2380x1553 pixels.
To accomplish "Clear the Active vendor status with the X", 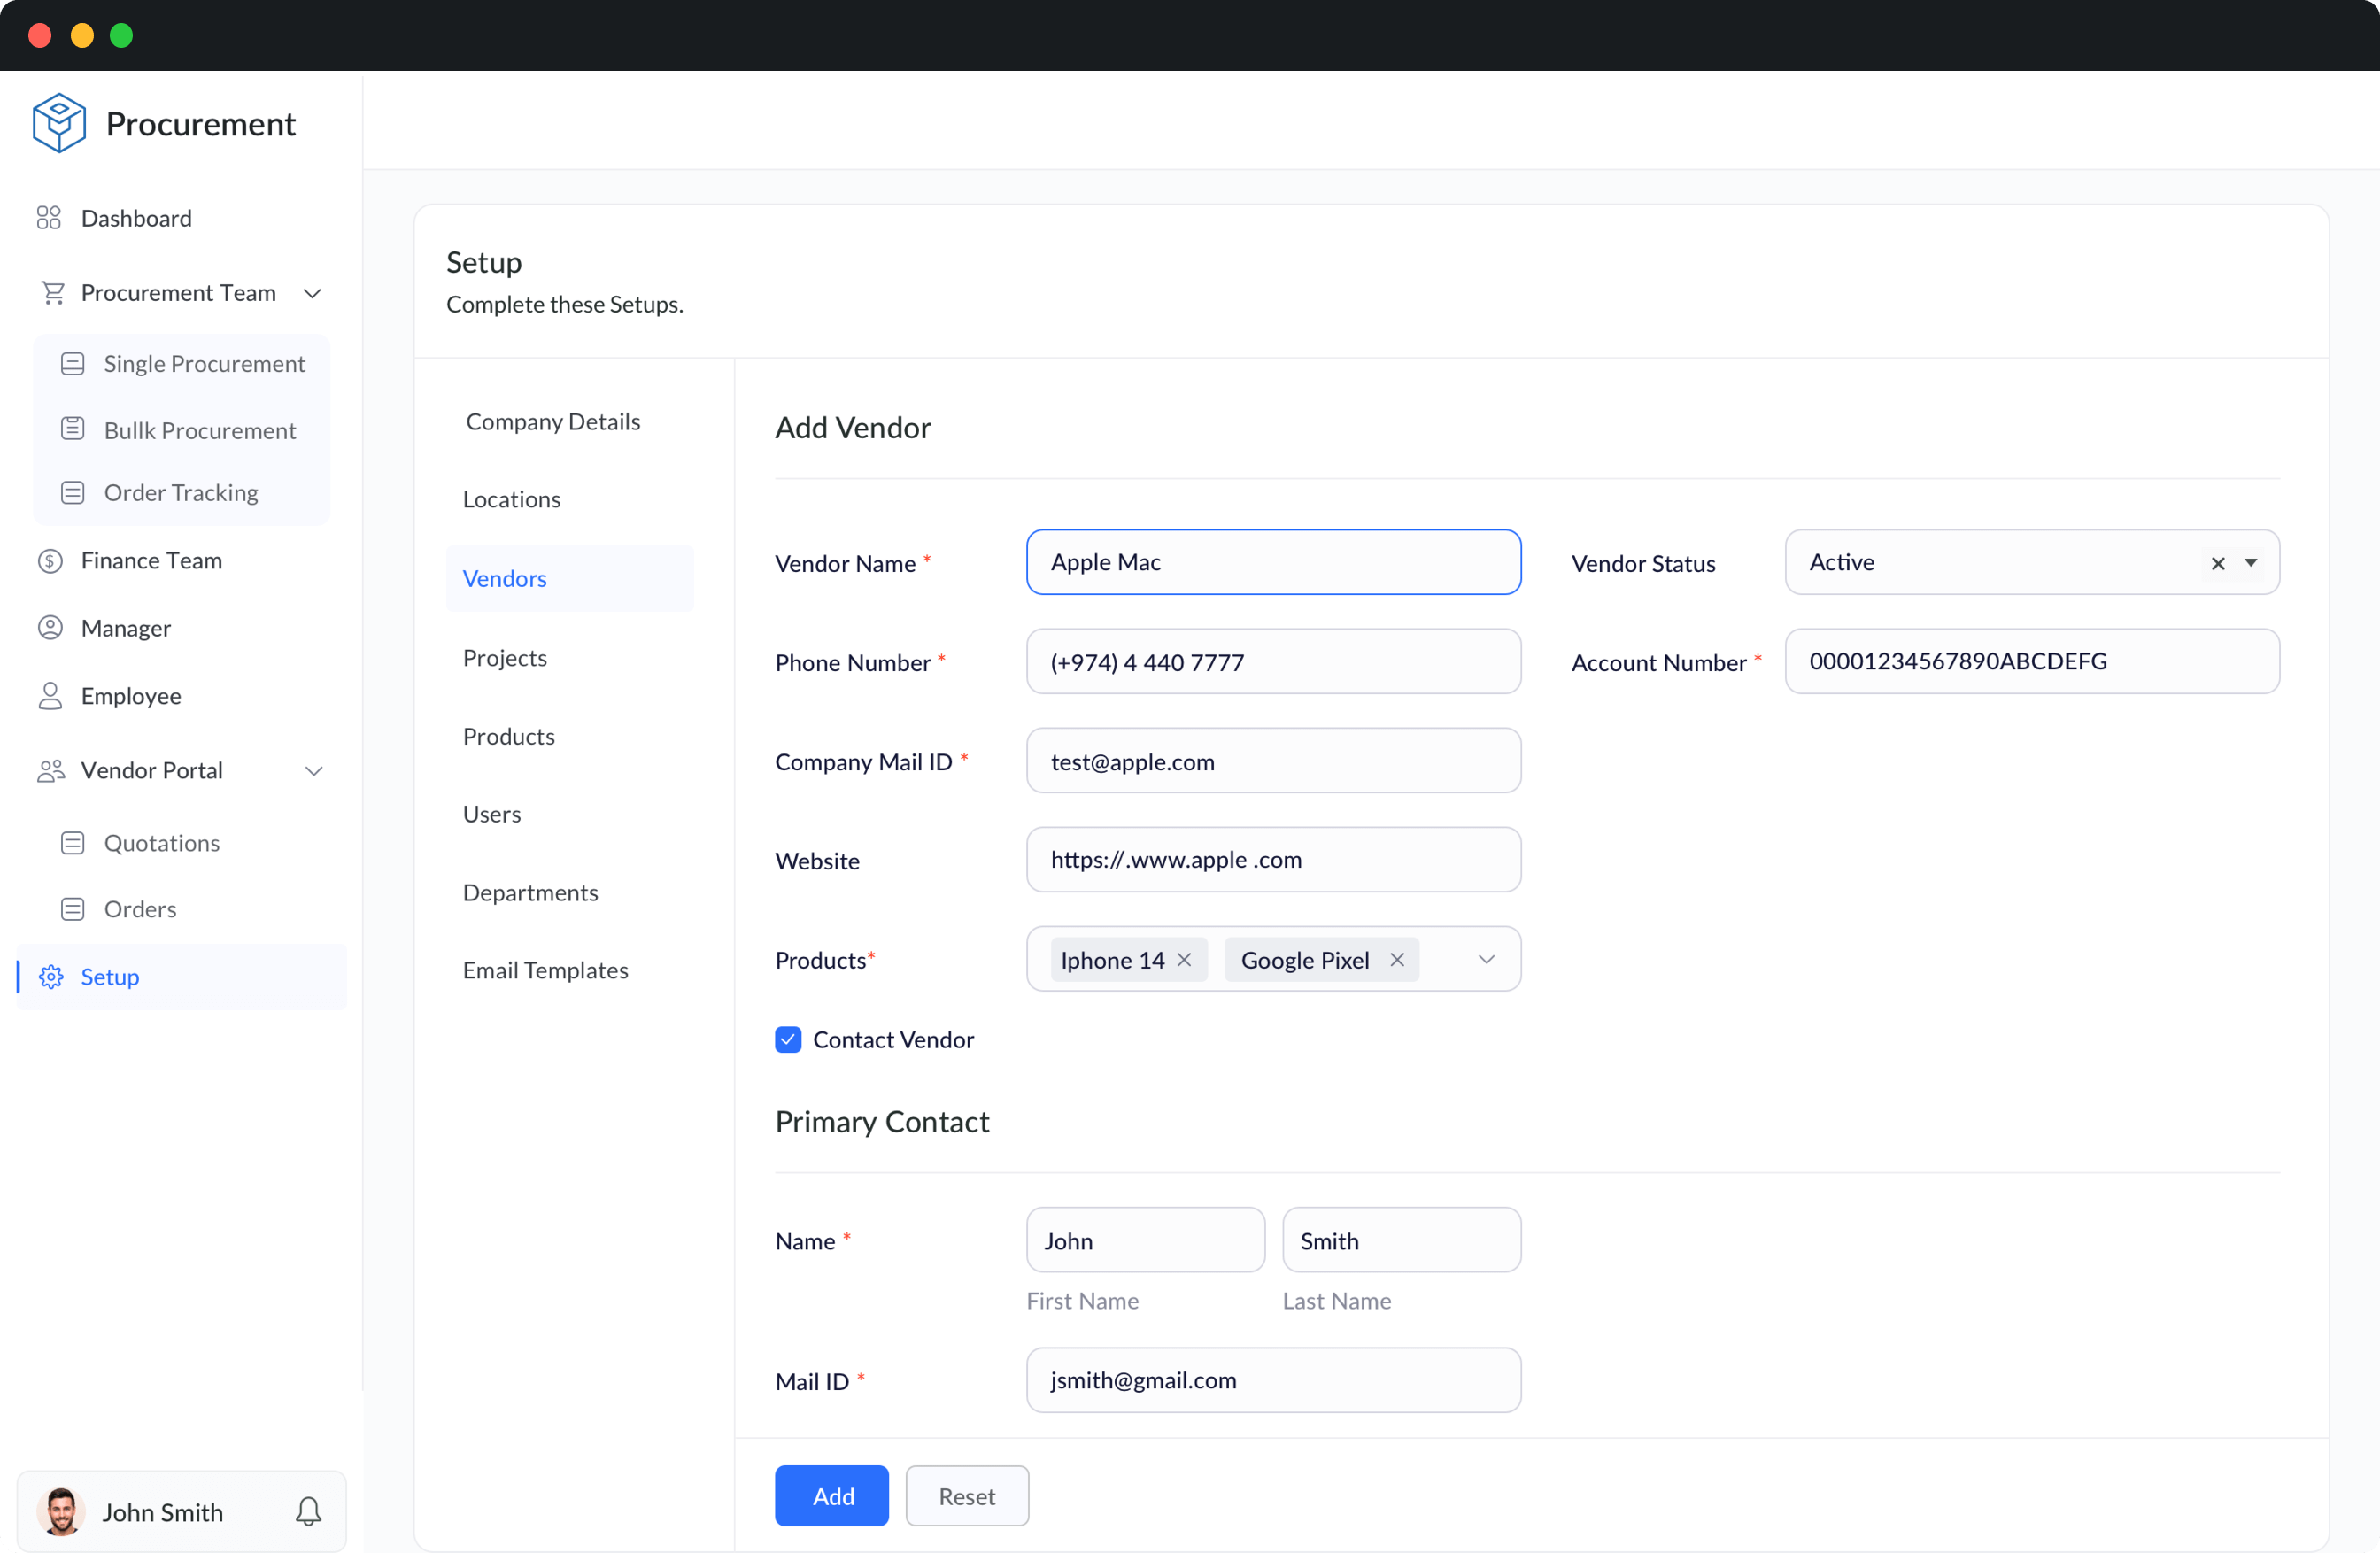I will click(x=2216, y=563).
